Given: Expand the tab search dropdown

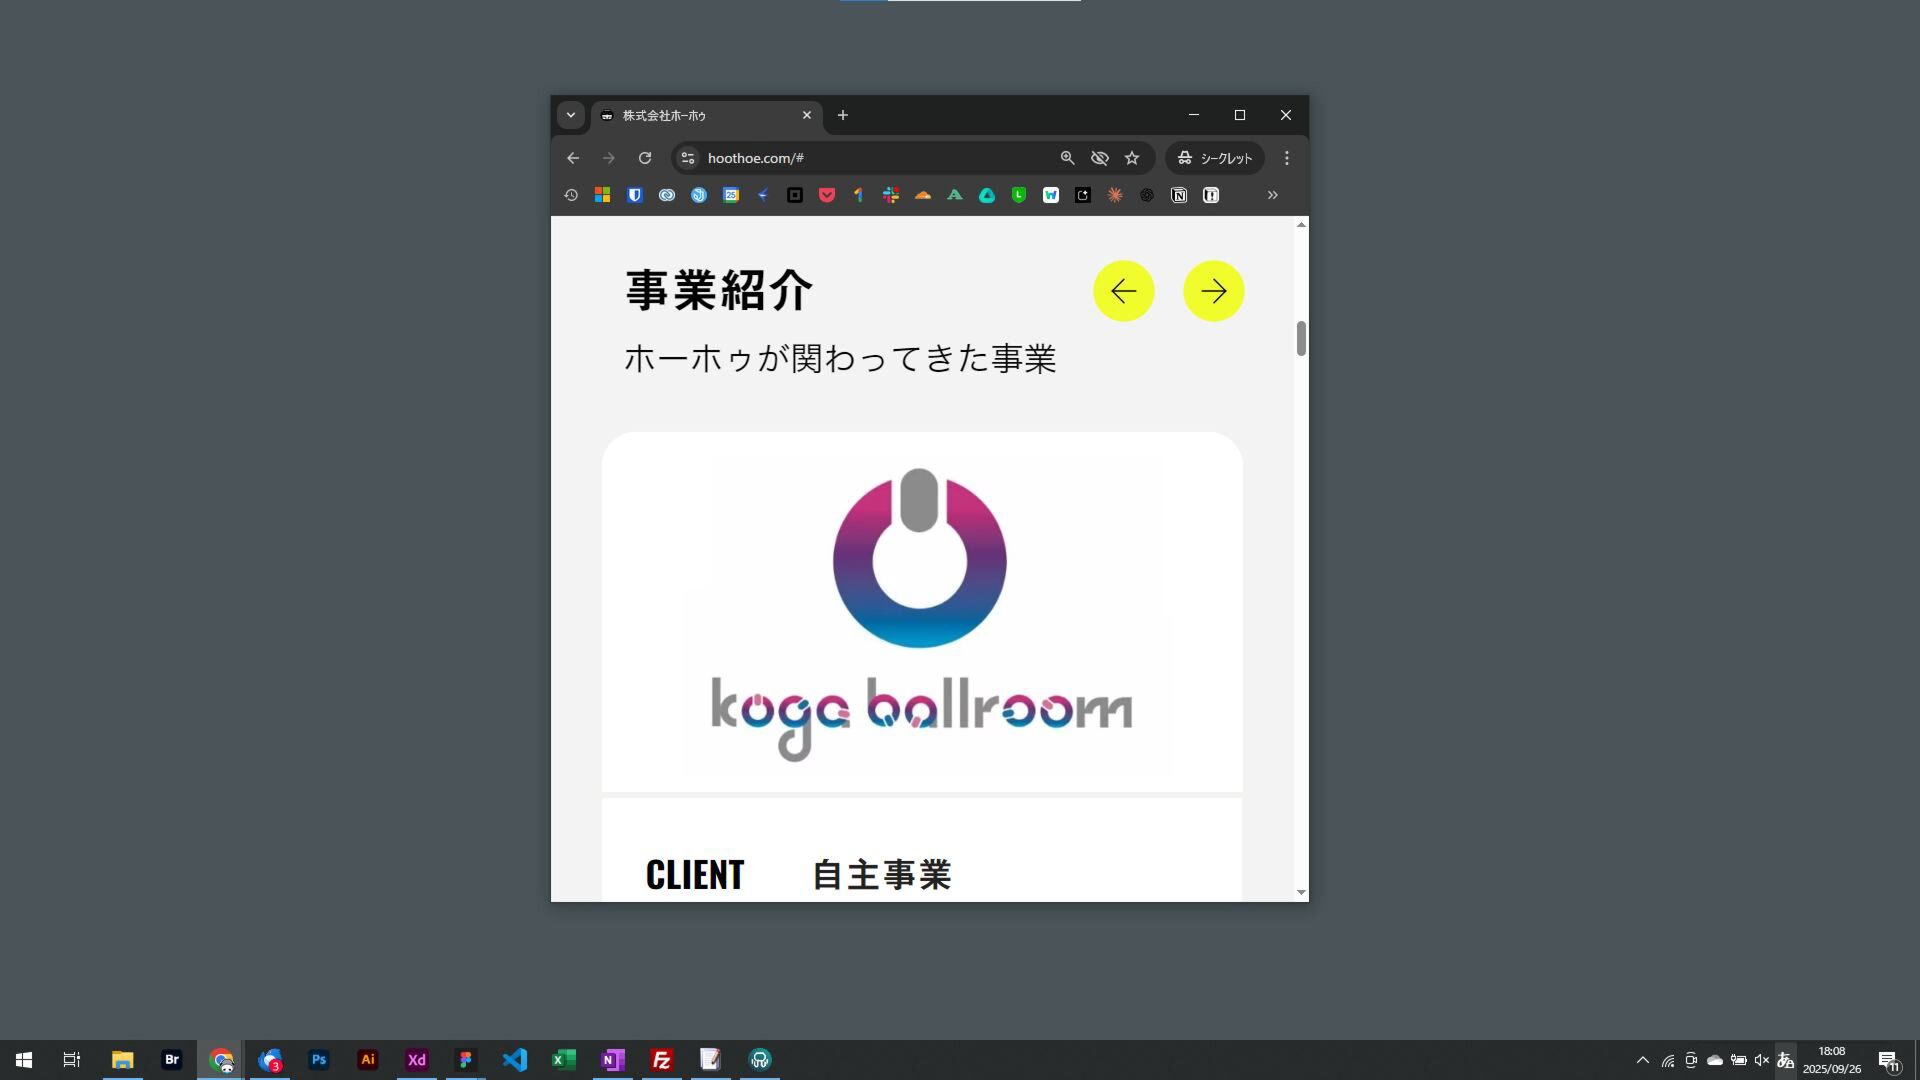Looking at the screenshot, I should (x=571, y=115).
